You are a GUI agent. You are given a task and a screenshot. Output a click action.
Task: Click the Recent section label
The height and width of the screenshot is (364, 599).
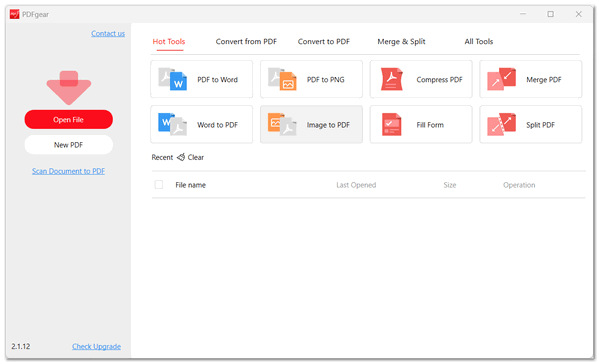(162, 157)
